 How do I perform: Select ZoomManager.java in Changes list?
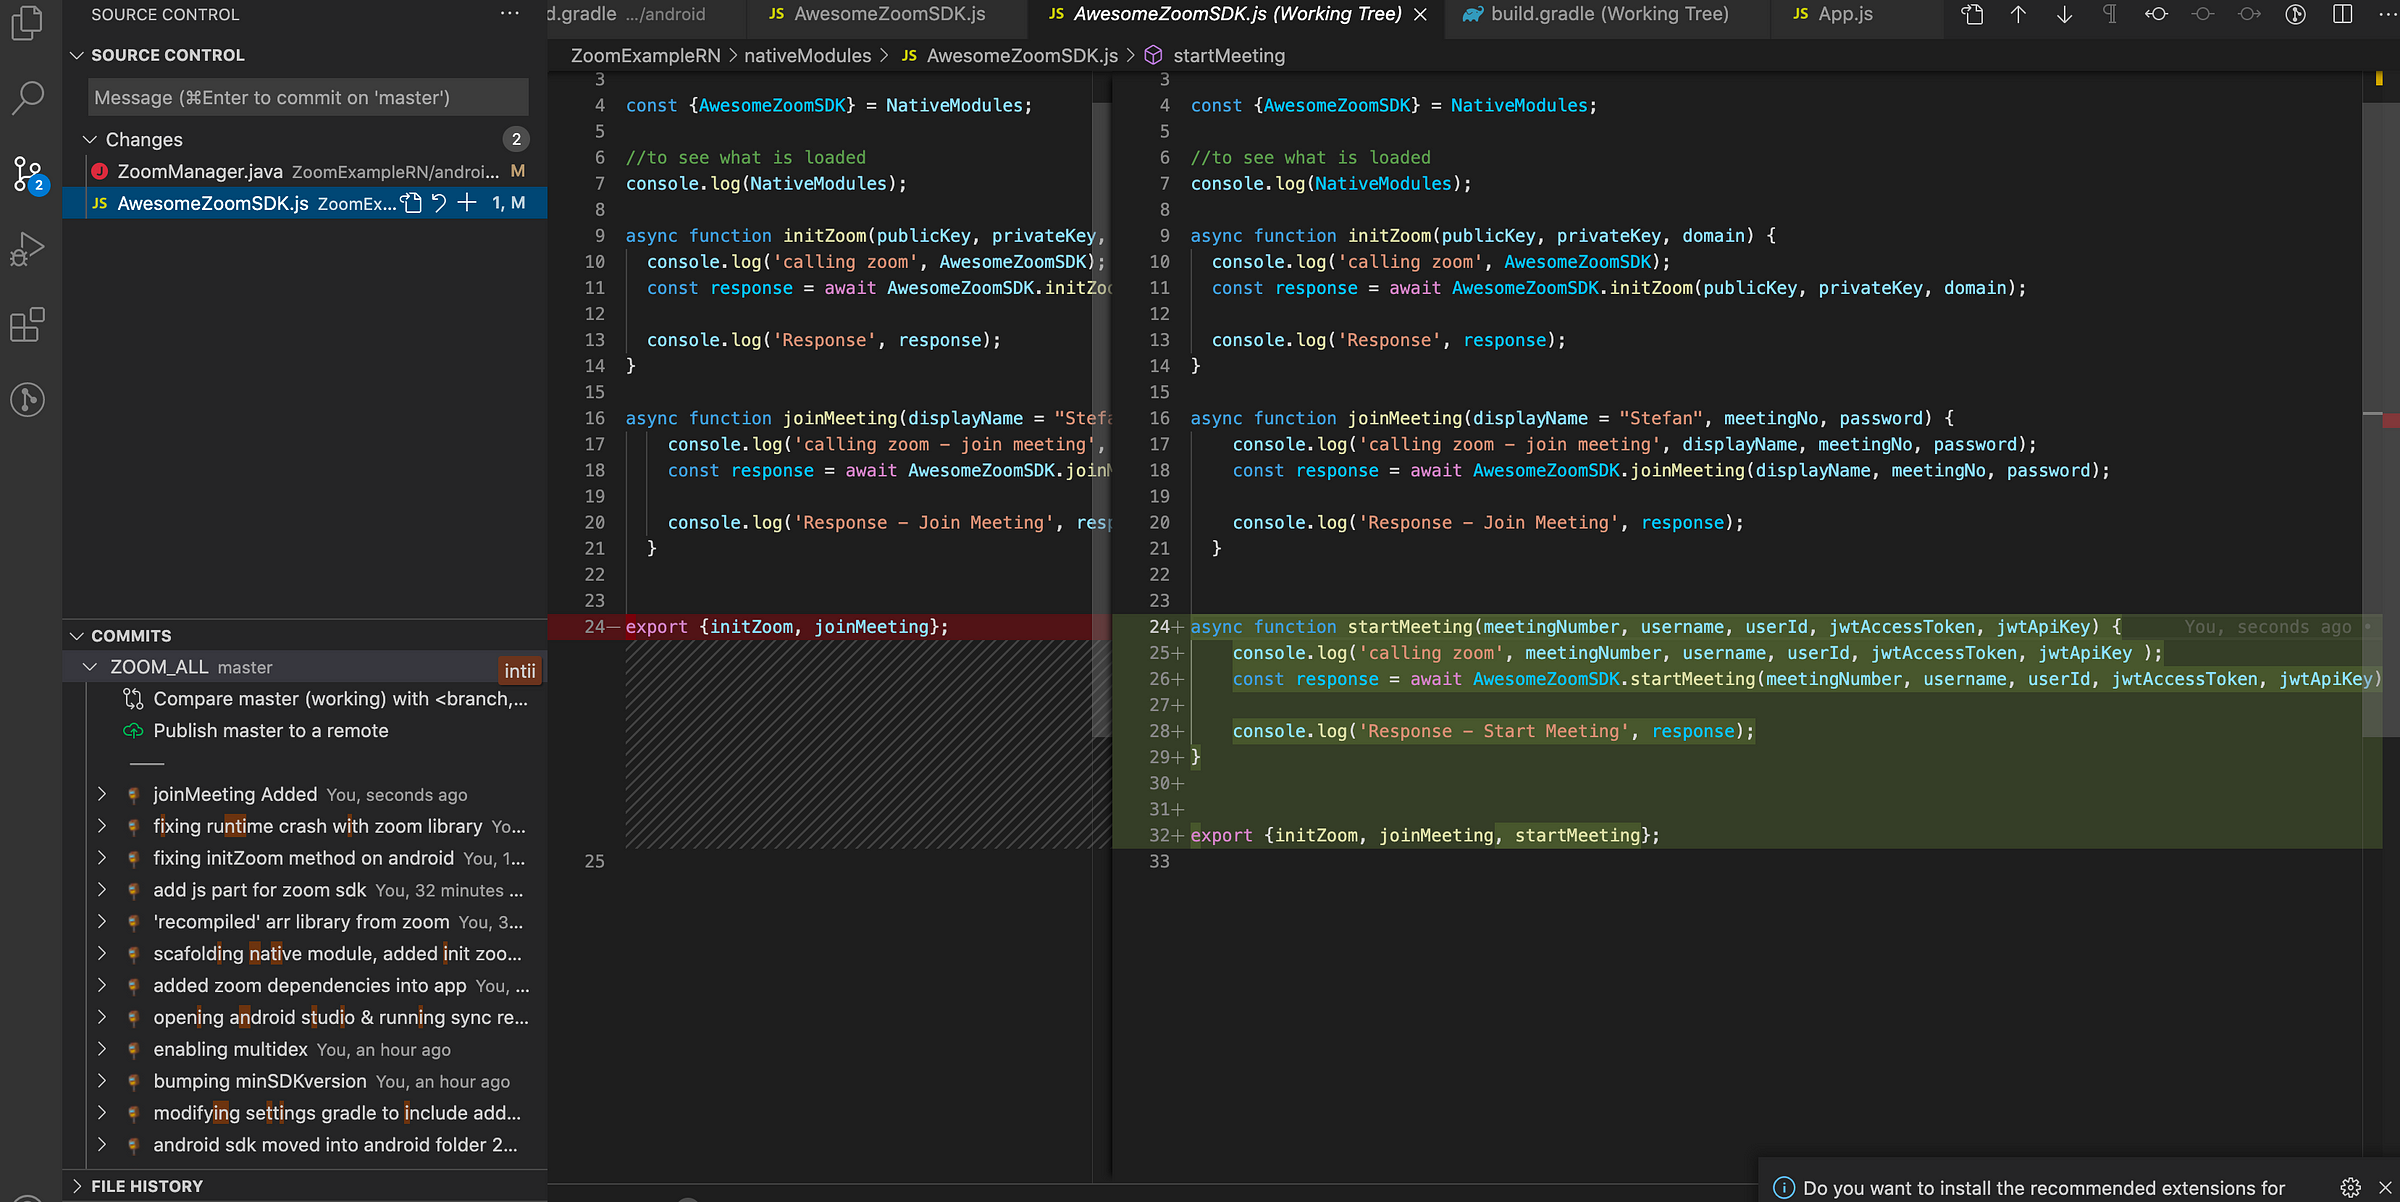pos(200,172)
